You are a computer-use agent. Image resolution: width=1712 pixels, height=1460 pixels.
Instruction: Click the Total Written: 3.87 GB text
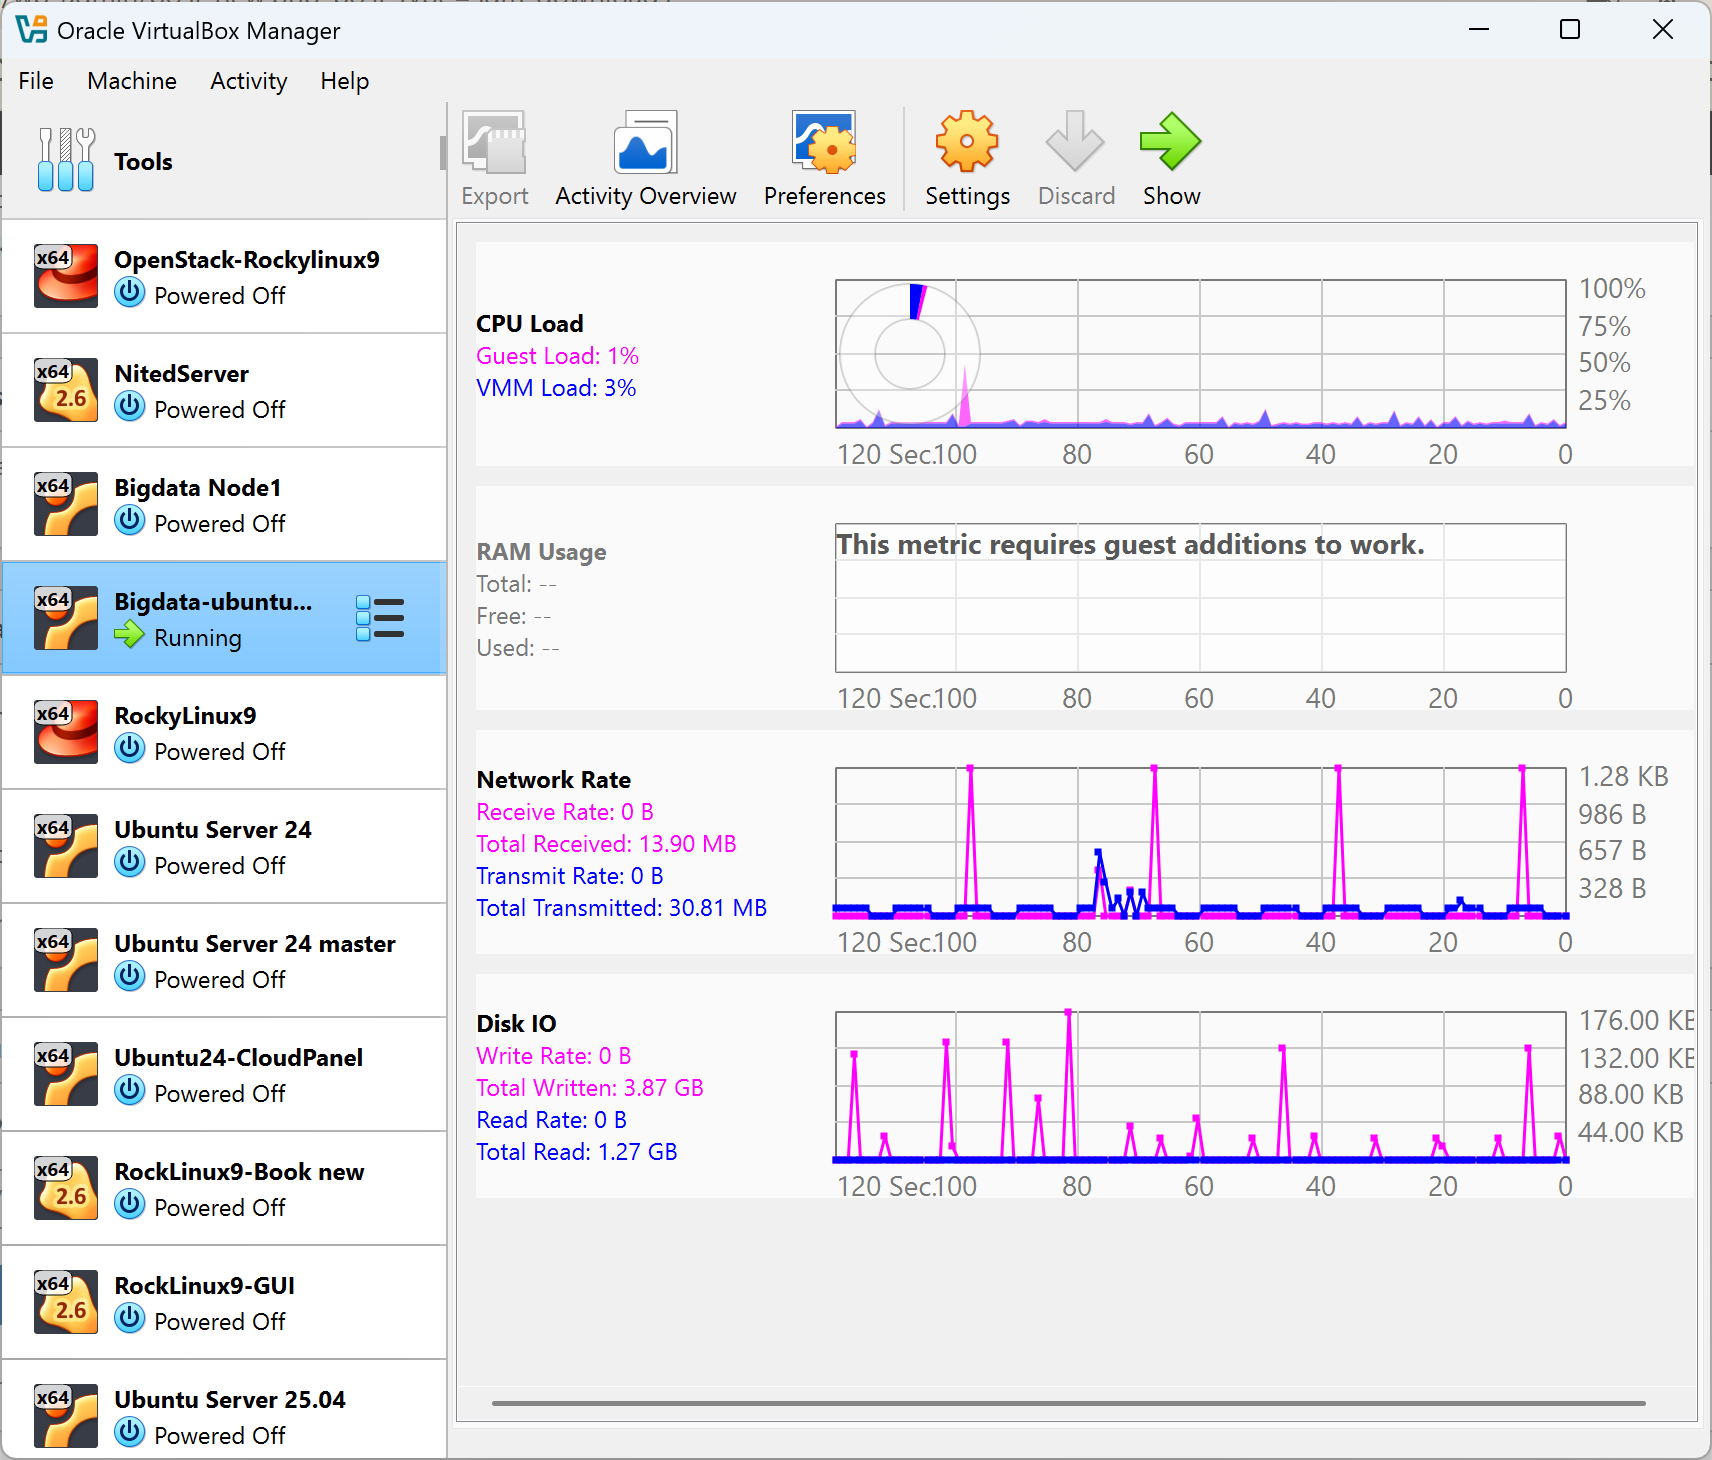(590, 1088)
